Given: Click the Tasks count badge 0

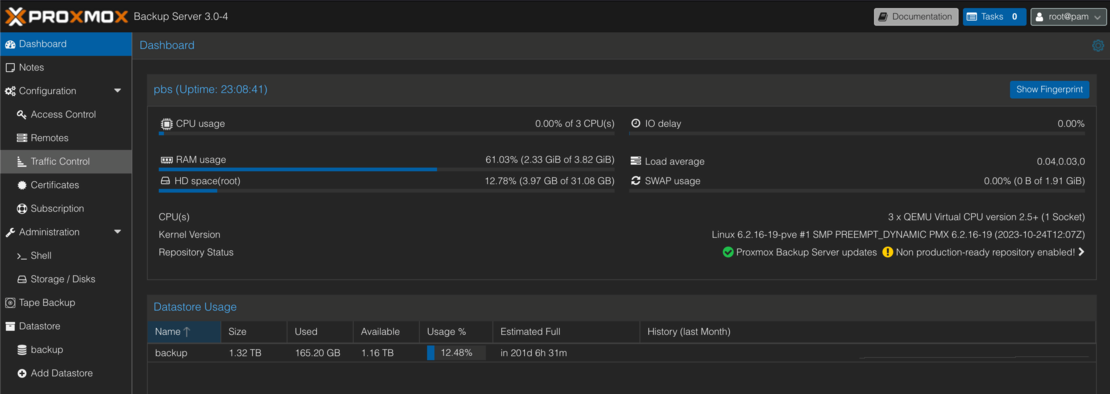Looking at the screenshot, I should tap(1014, 16).
